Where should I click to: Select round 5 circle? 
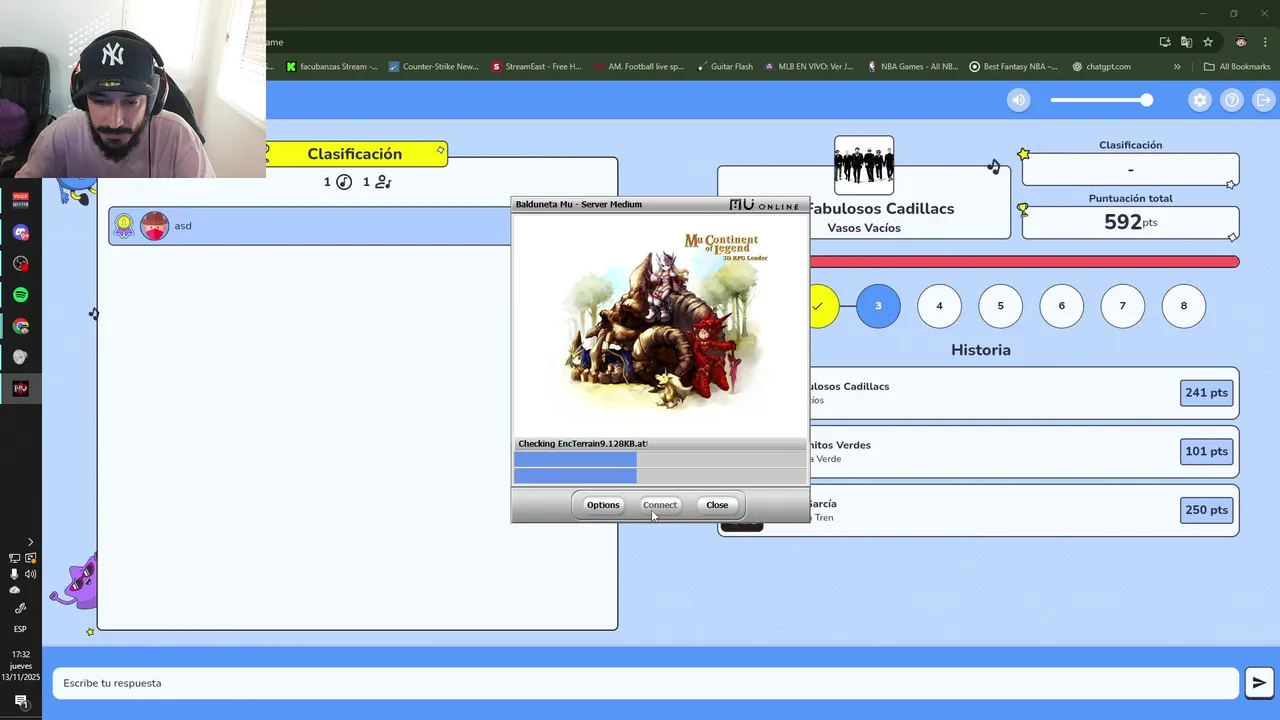(1000, 306)
